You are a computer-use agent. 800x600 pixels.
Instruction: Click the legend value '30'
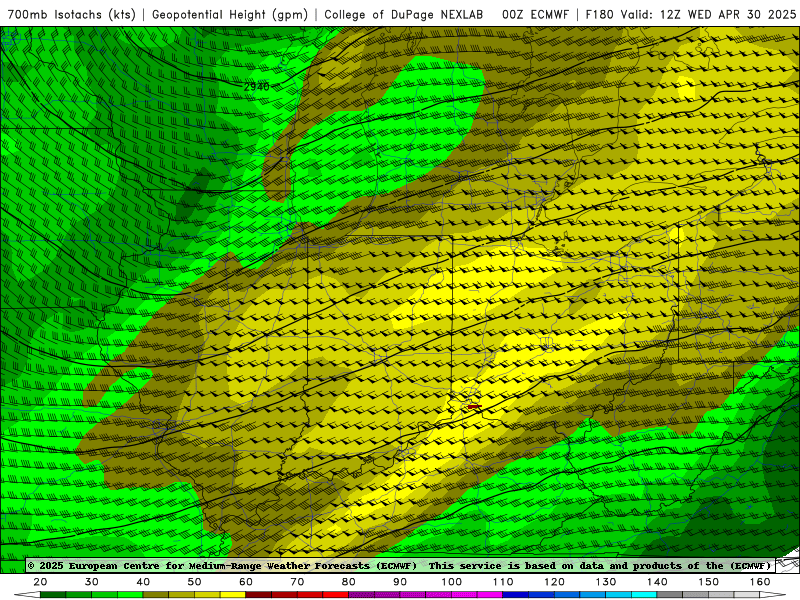pyautogui.click(x=92, y=582)
